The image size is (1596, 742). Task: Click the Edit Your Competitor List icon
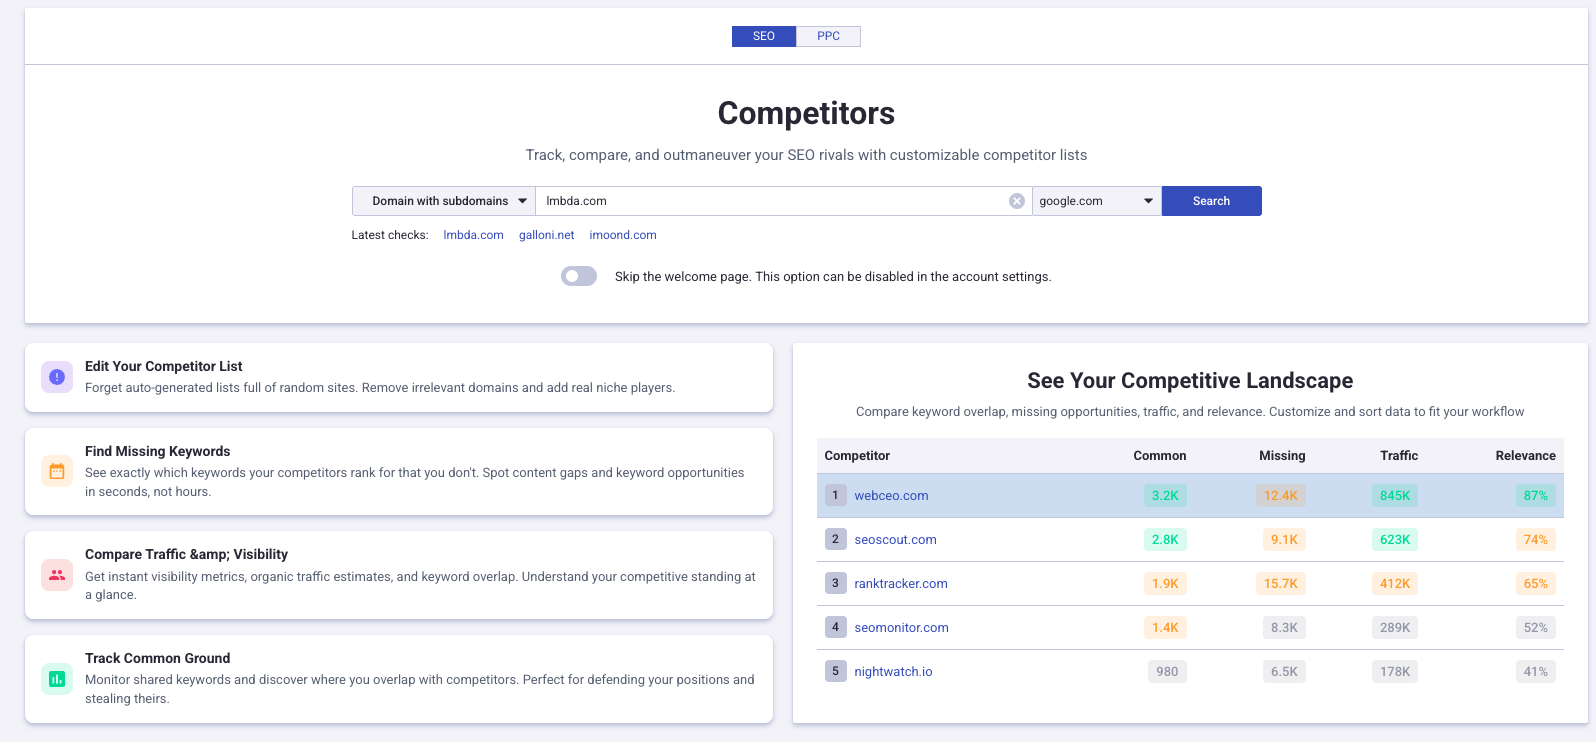click(57, 377)
